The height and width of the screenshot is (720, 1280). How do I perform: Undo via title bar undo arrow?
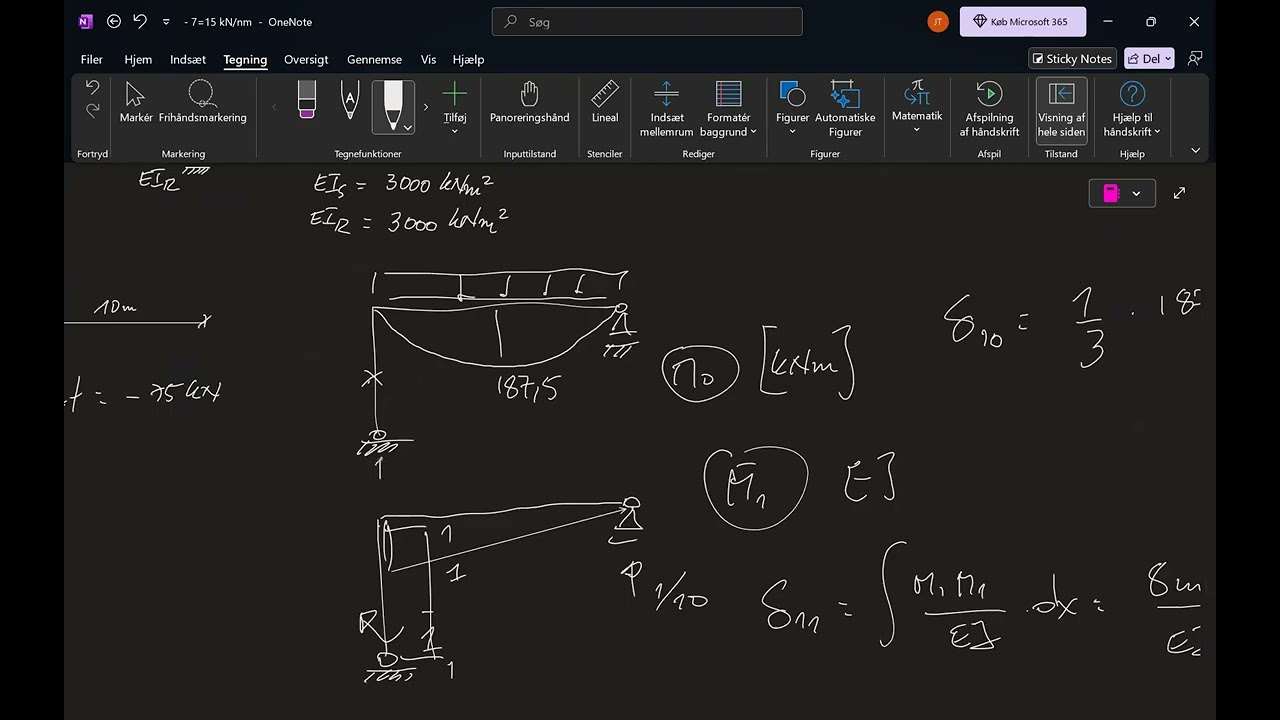point(140,22)
